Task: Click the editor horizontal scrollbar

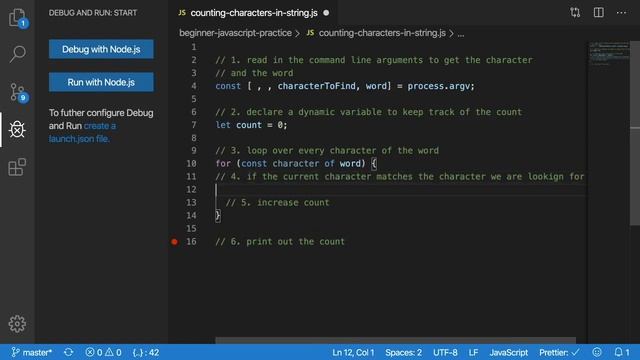Action: pos(396,340)
